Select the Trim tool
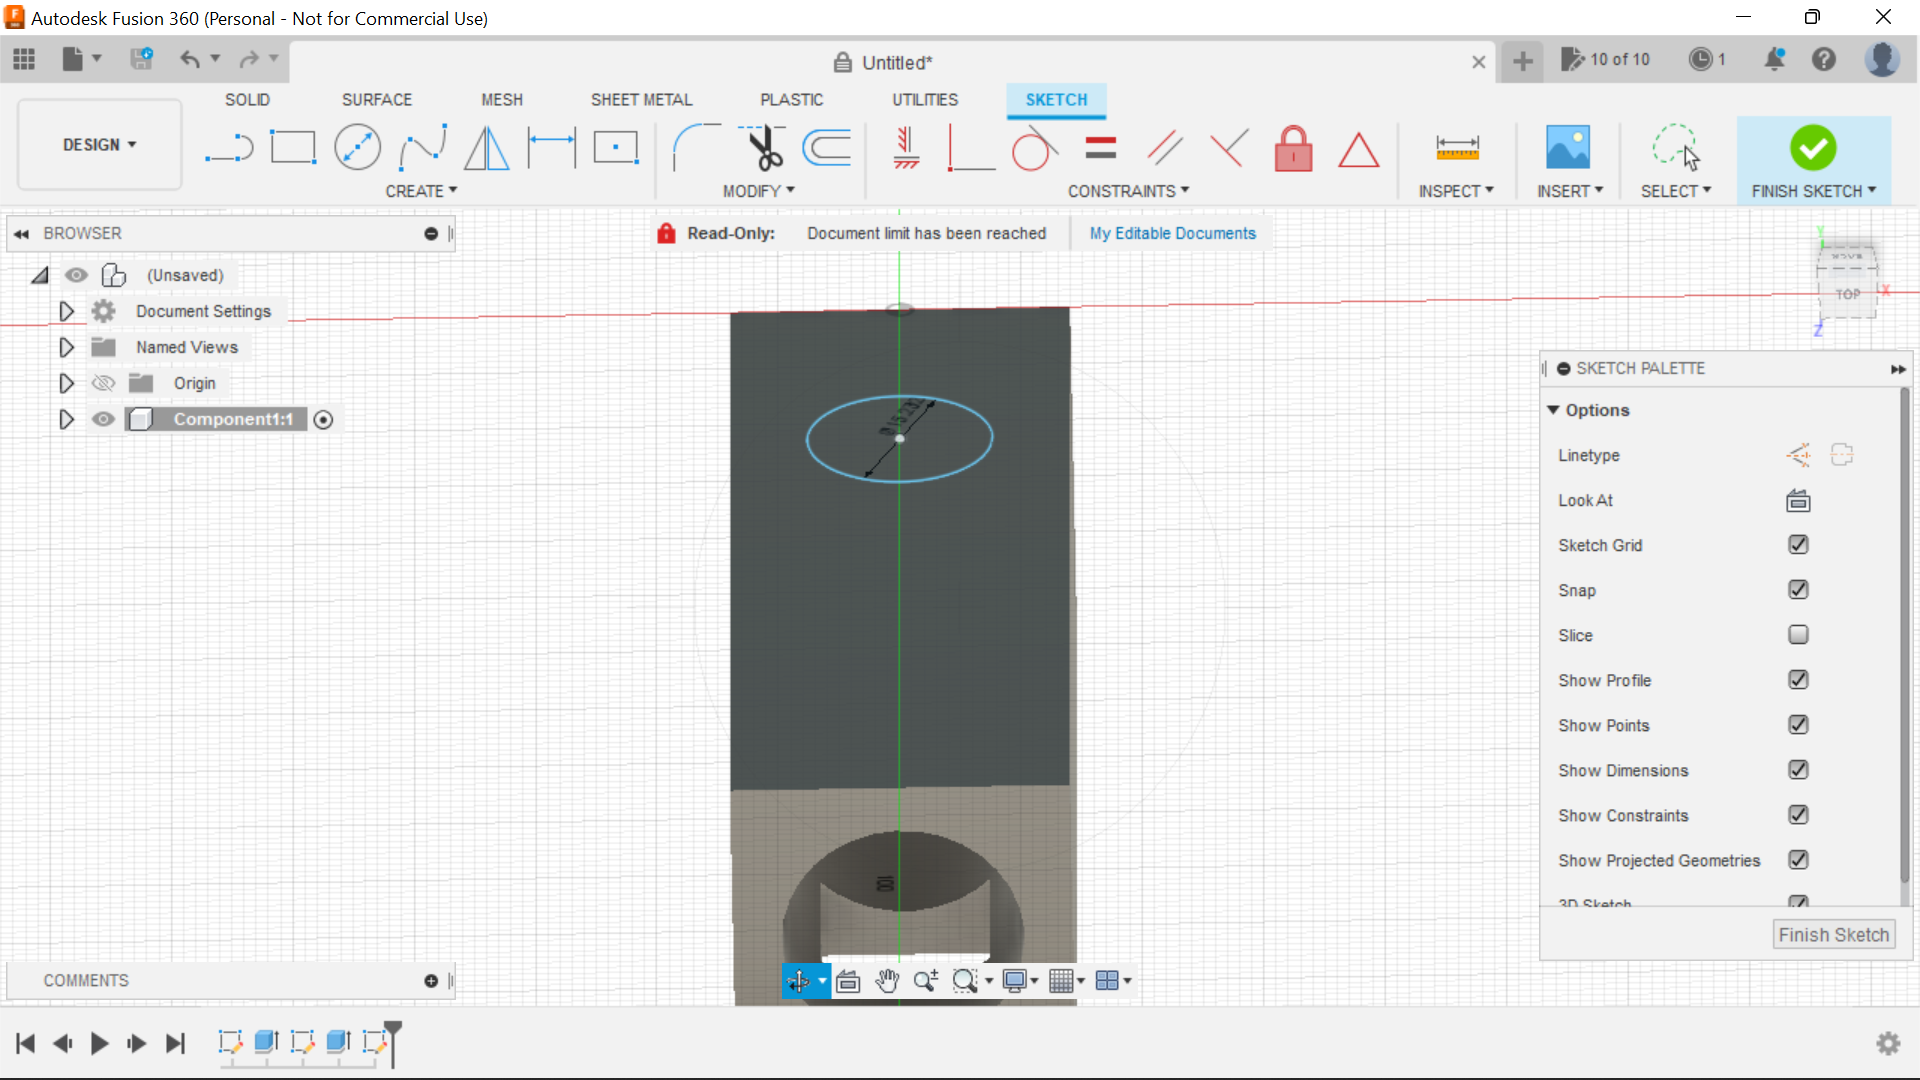Image resolution: width=1920 pixels, height=1080 pixels. 760,147
